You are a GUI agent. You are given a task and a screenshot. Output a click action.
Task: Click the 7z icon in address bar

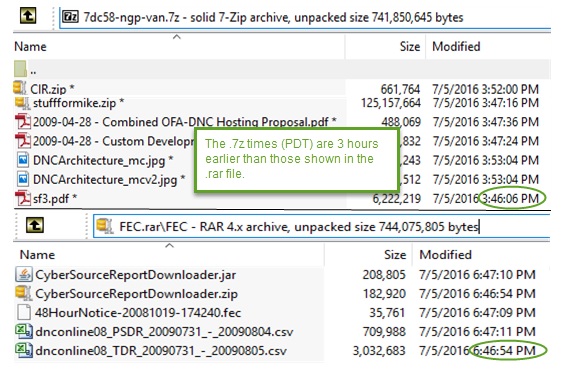click(70, 17)
